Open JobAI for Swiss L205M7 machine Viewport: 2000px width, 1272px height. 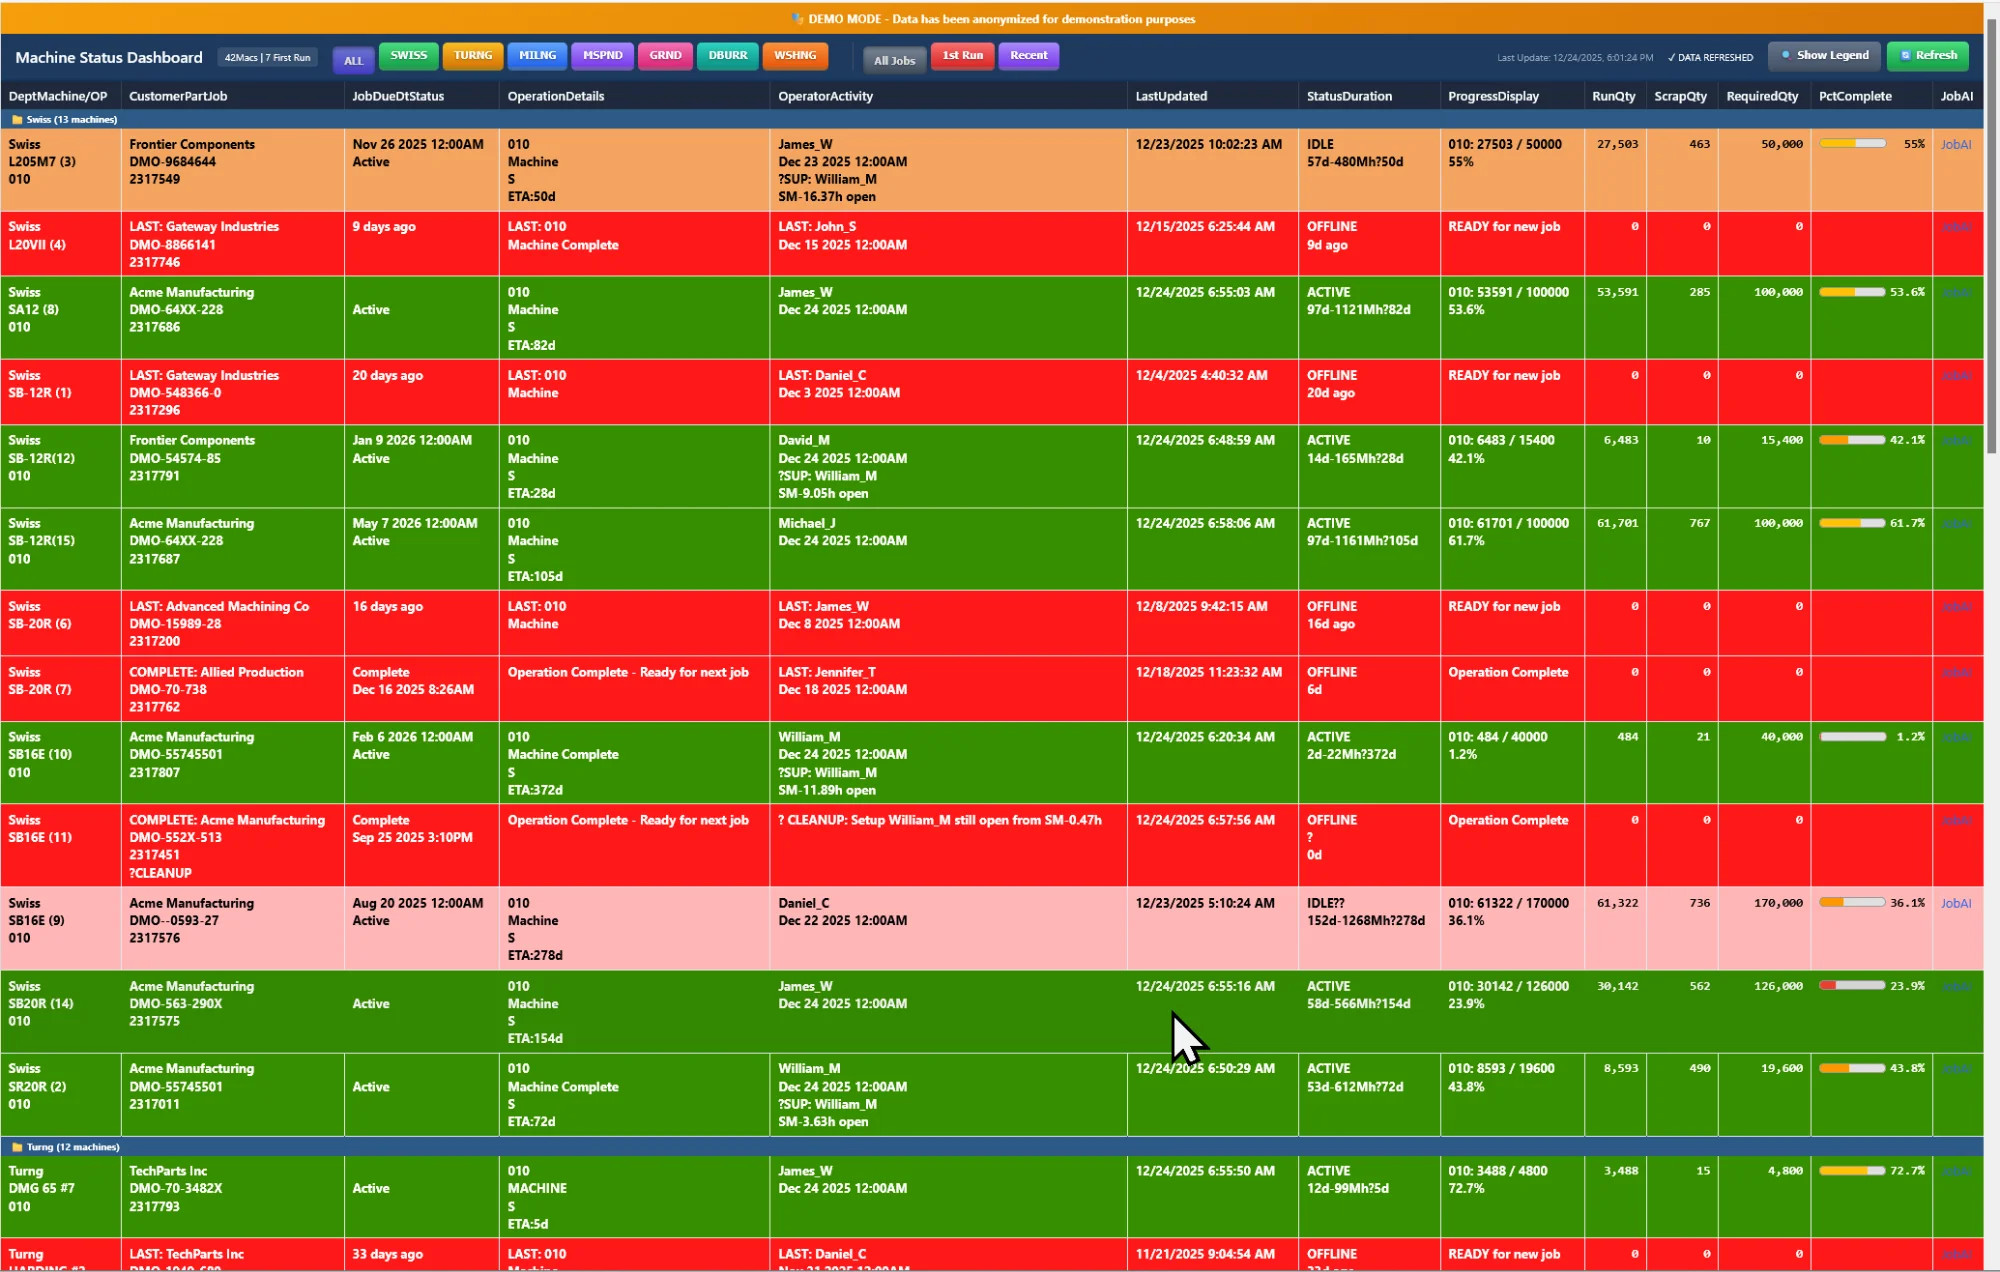(x=1955, y=144)
